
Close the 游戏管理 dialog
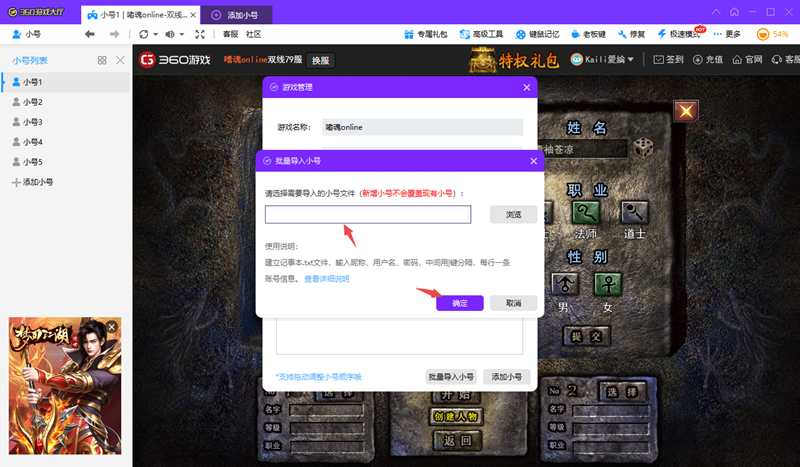[527, 87]
